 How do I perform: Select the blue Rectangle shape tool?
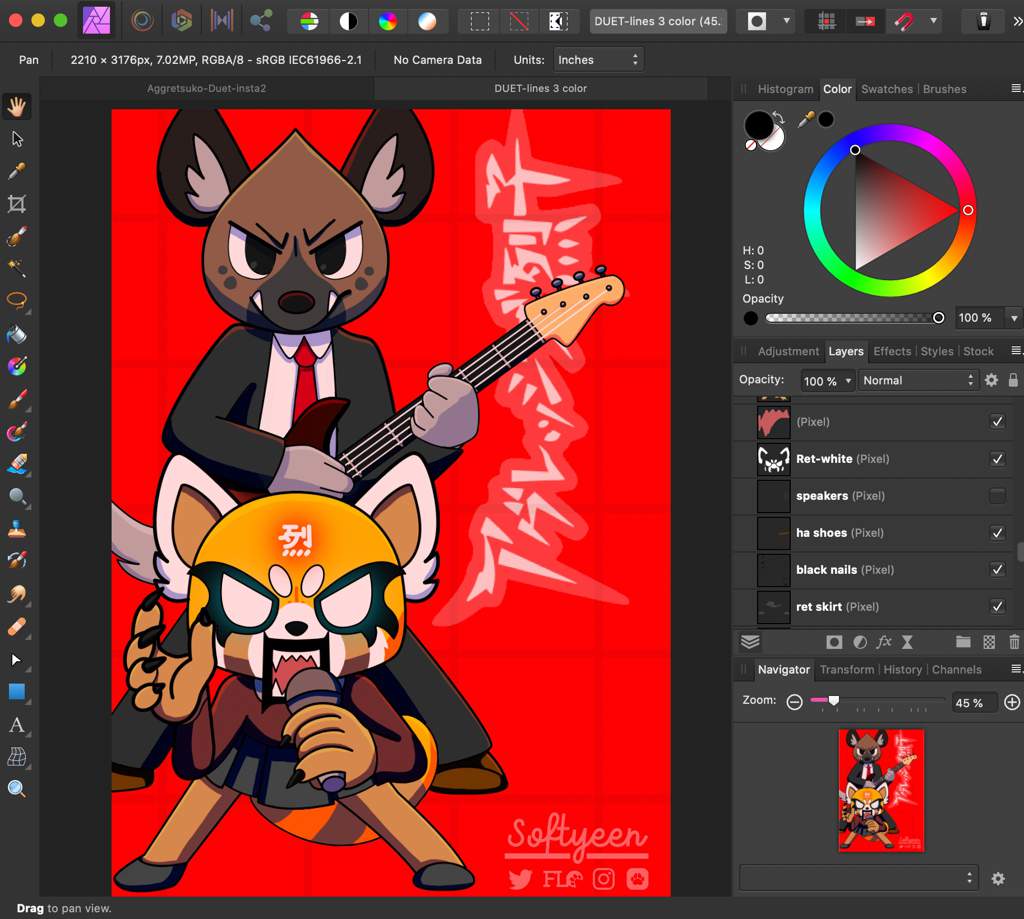coord(17,692)
